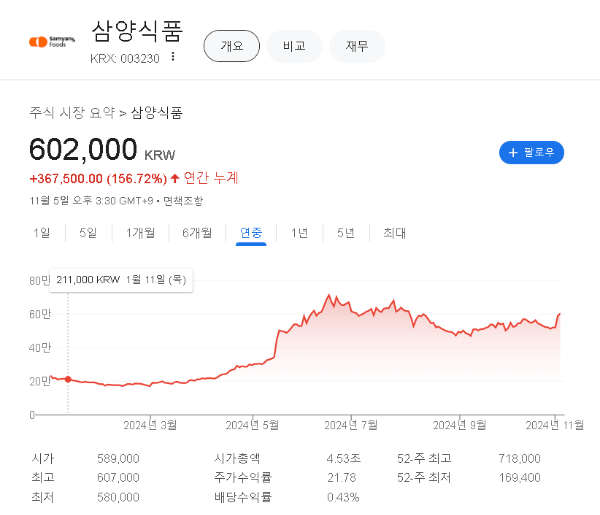Click the 시가총액 value 4.53조
This screenshot has height=515, width=600.
pyautogui.click(x=344, y=458)
